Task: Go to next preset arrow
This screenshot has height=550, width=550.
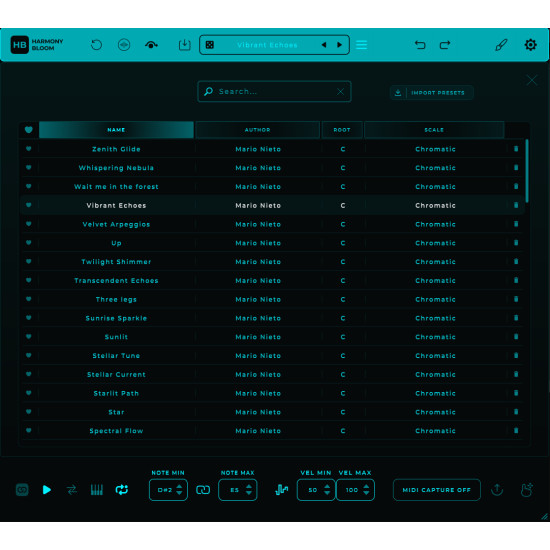Action: point(339,45)
